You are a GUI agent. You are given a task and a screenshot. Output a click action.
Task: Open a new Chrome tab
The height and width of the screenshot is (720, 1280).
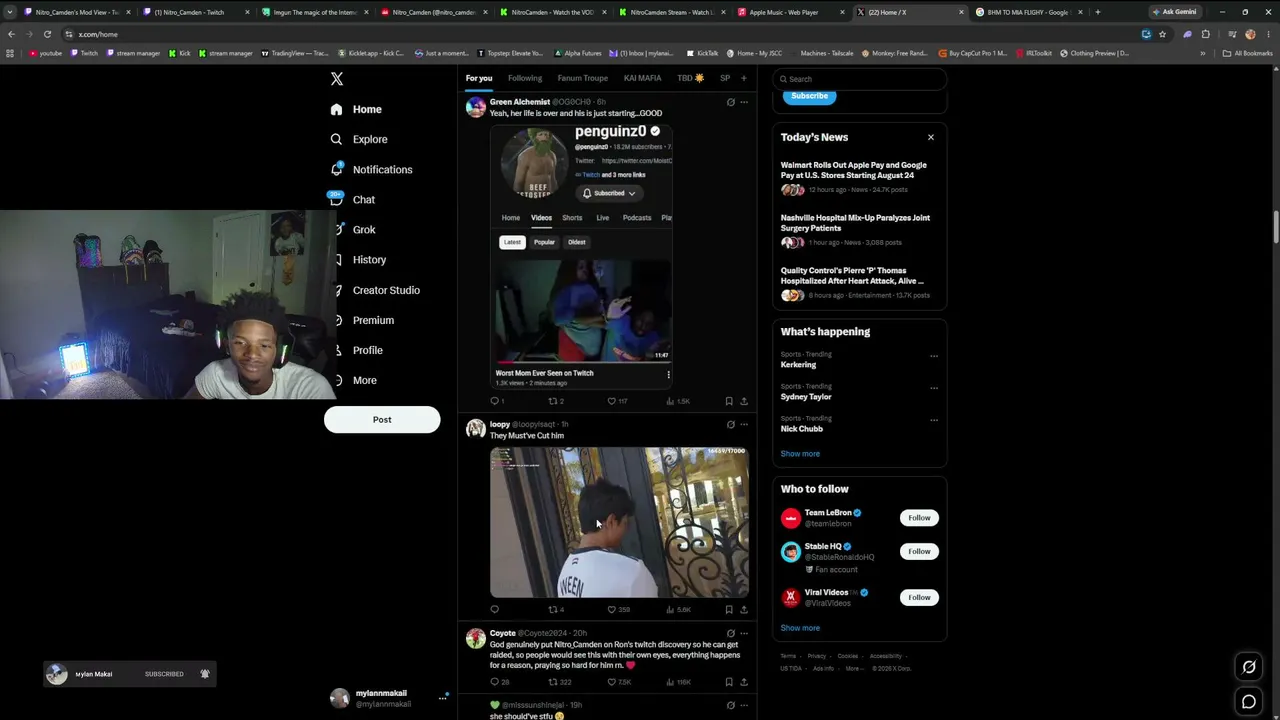click(x=1098, y=12)
